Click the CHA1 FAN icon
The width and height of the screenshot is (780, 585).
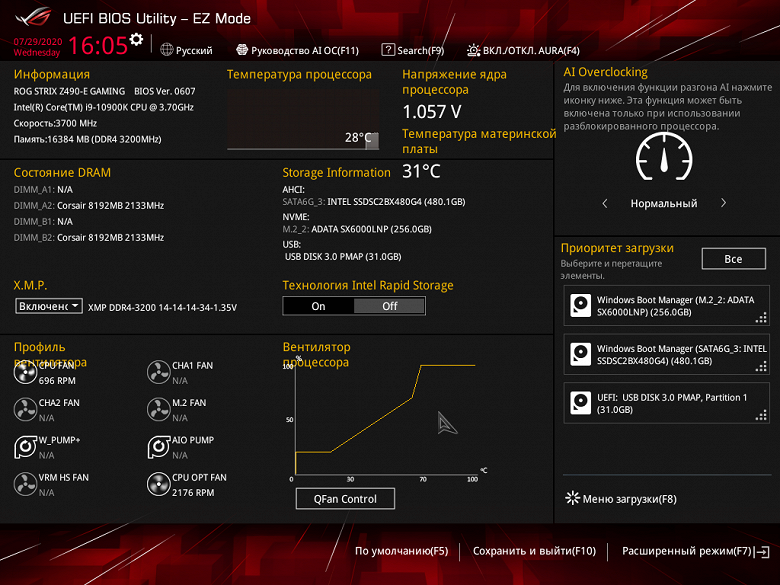159,372
